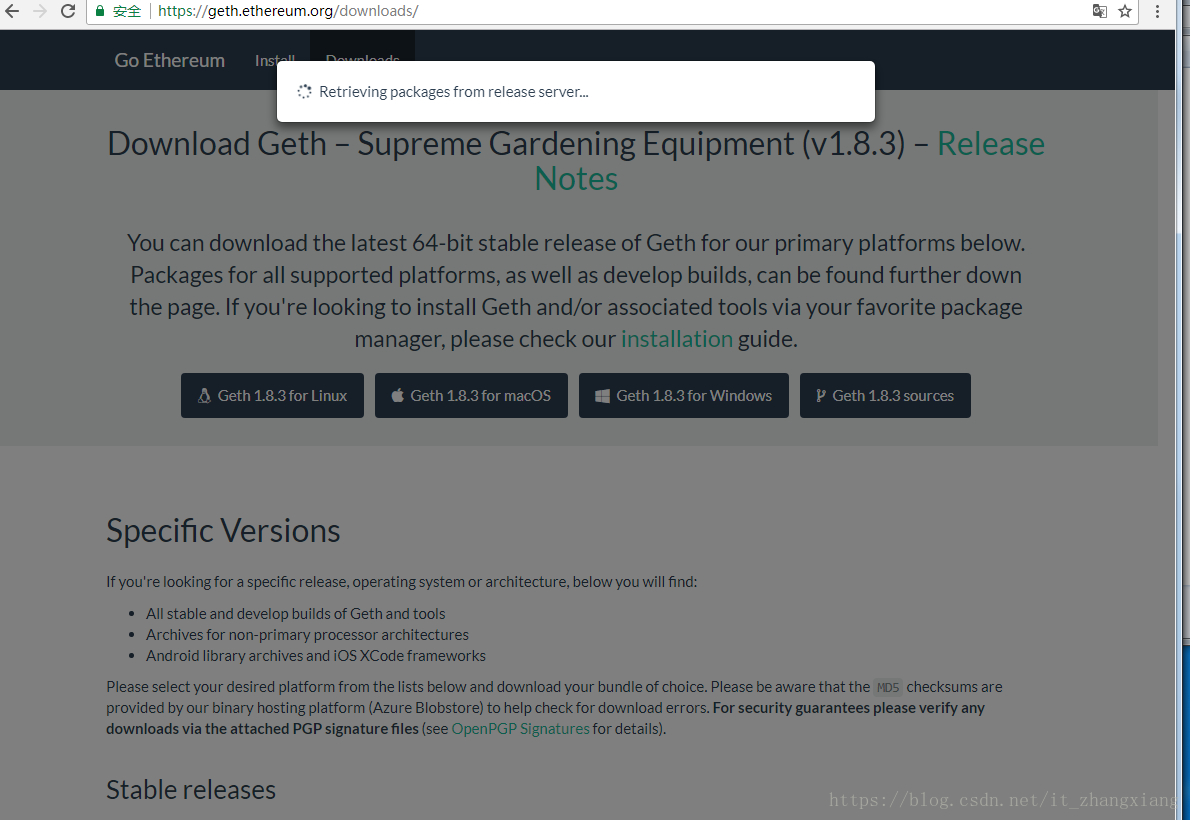The image size is (1190, 820).
Task: Click the MD5 code label
Action: coord(888,688)
